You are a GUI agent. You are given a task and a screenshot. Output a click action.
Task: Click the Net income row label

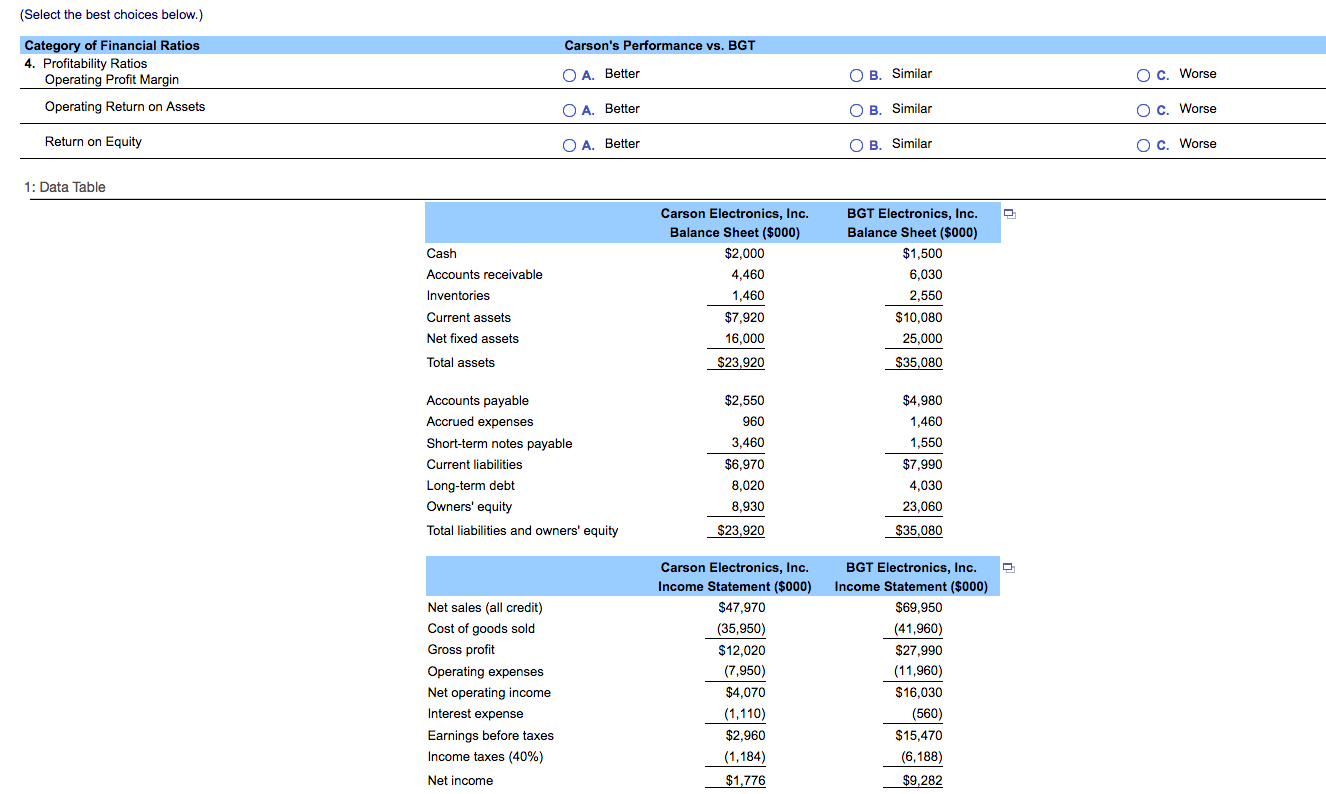pos(460,780)
